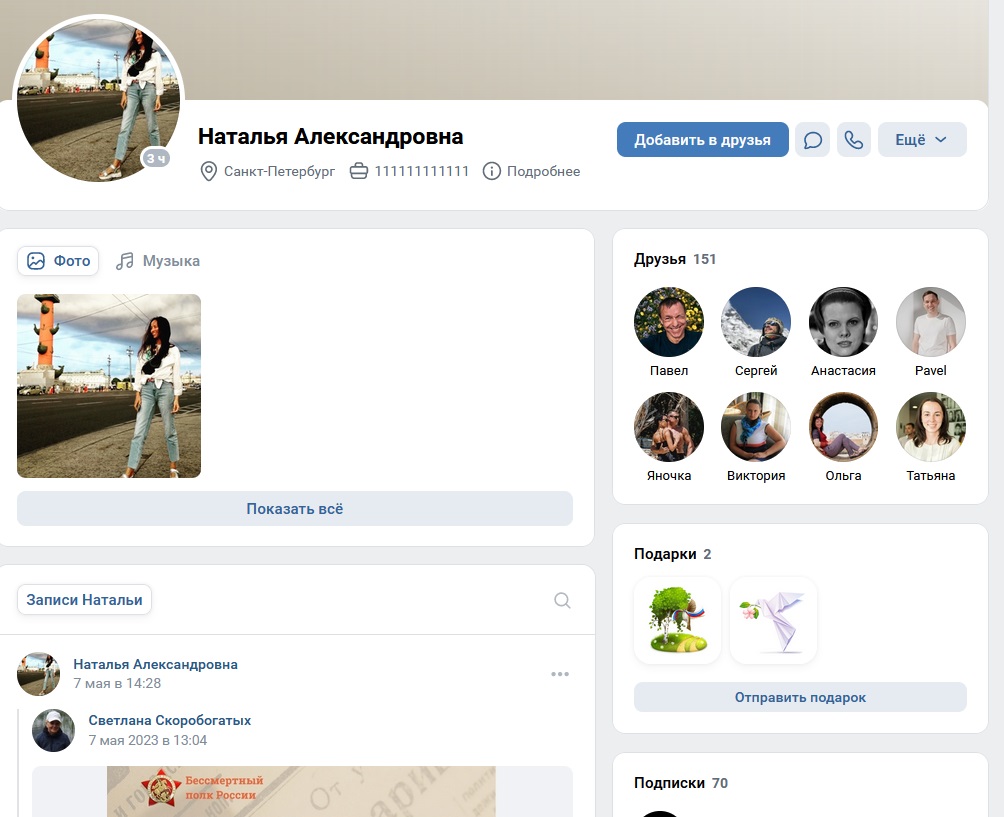The image size is (1004, 817).
Task: Click Добавить в друзья button
Action: [x=702, y=140]
